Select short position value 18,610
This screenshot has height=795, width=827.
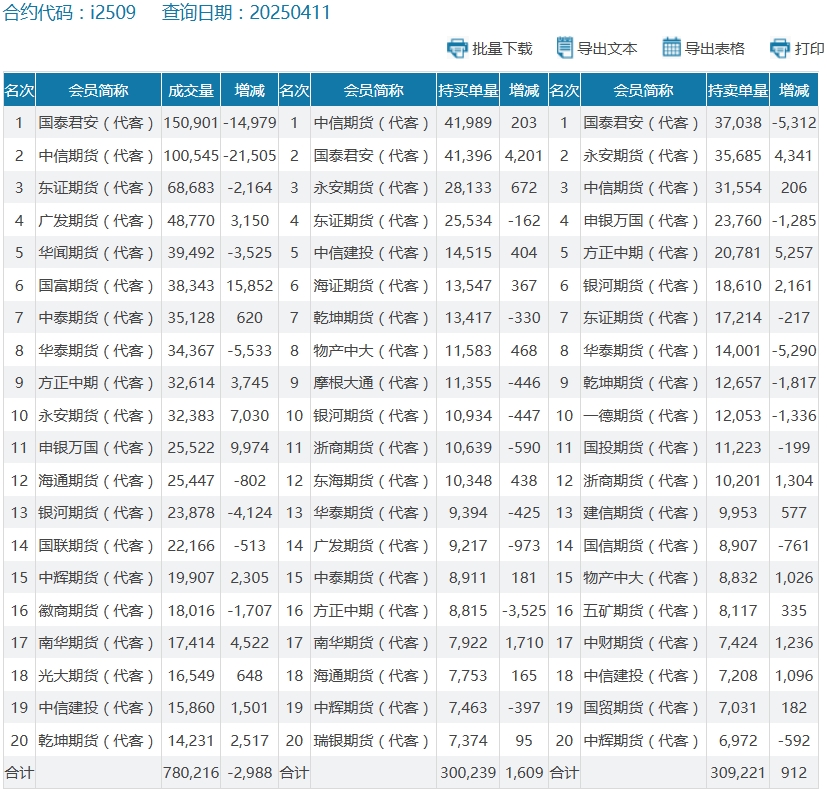pos(738,285)
